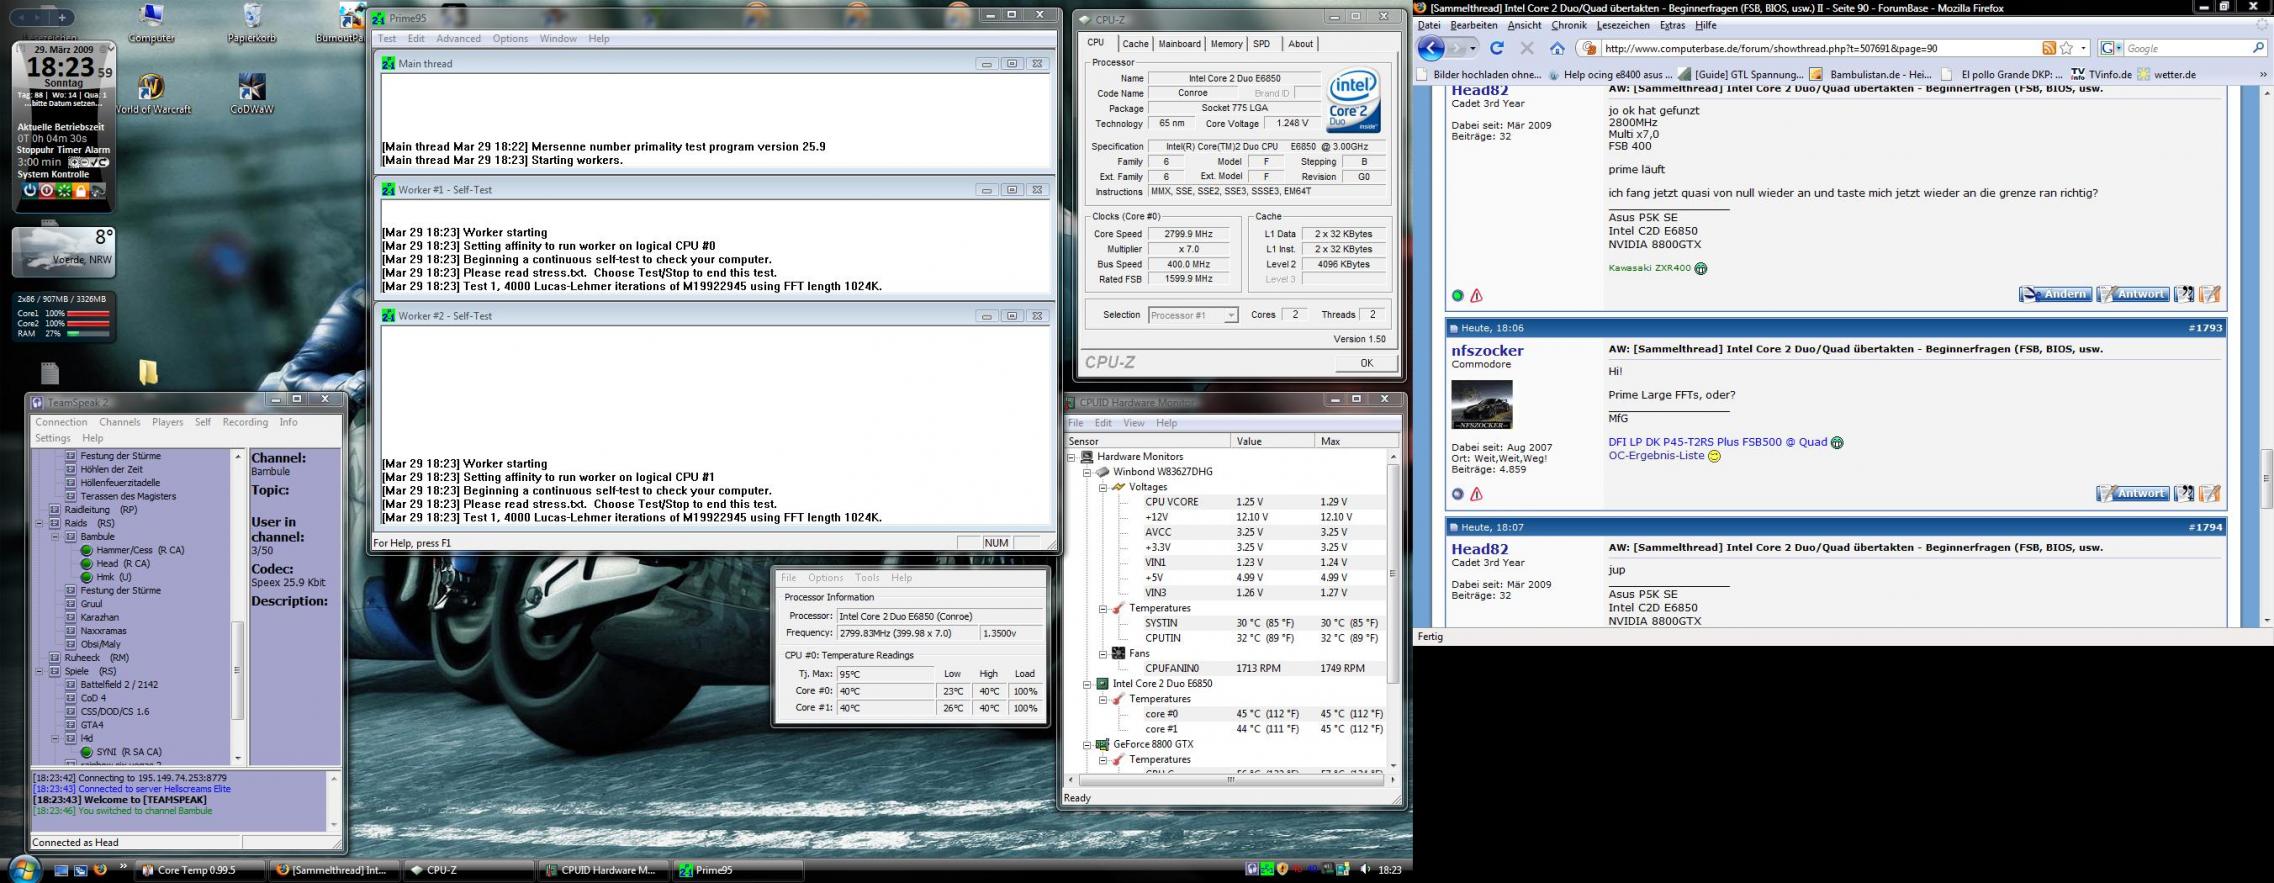Open the URL history dropdown arrow
The image size is (2274, 883).
(x=2084, y=48)
